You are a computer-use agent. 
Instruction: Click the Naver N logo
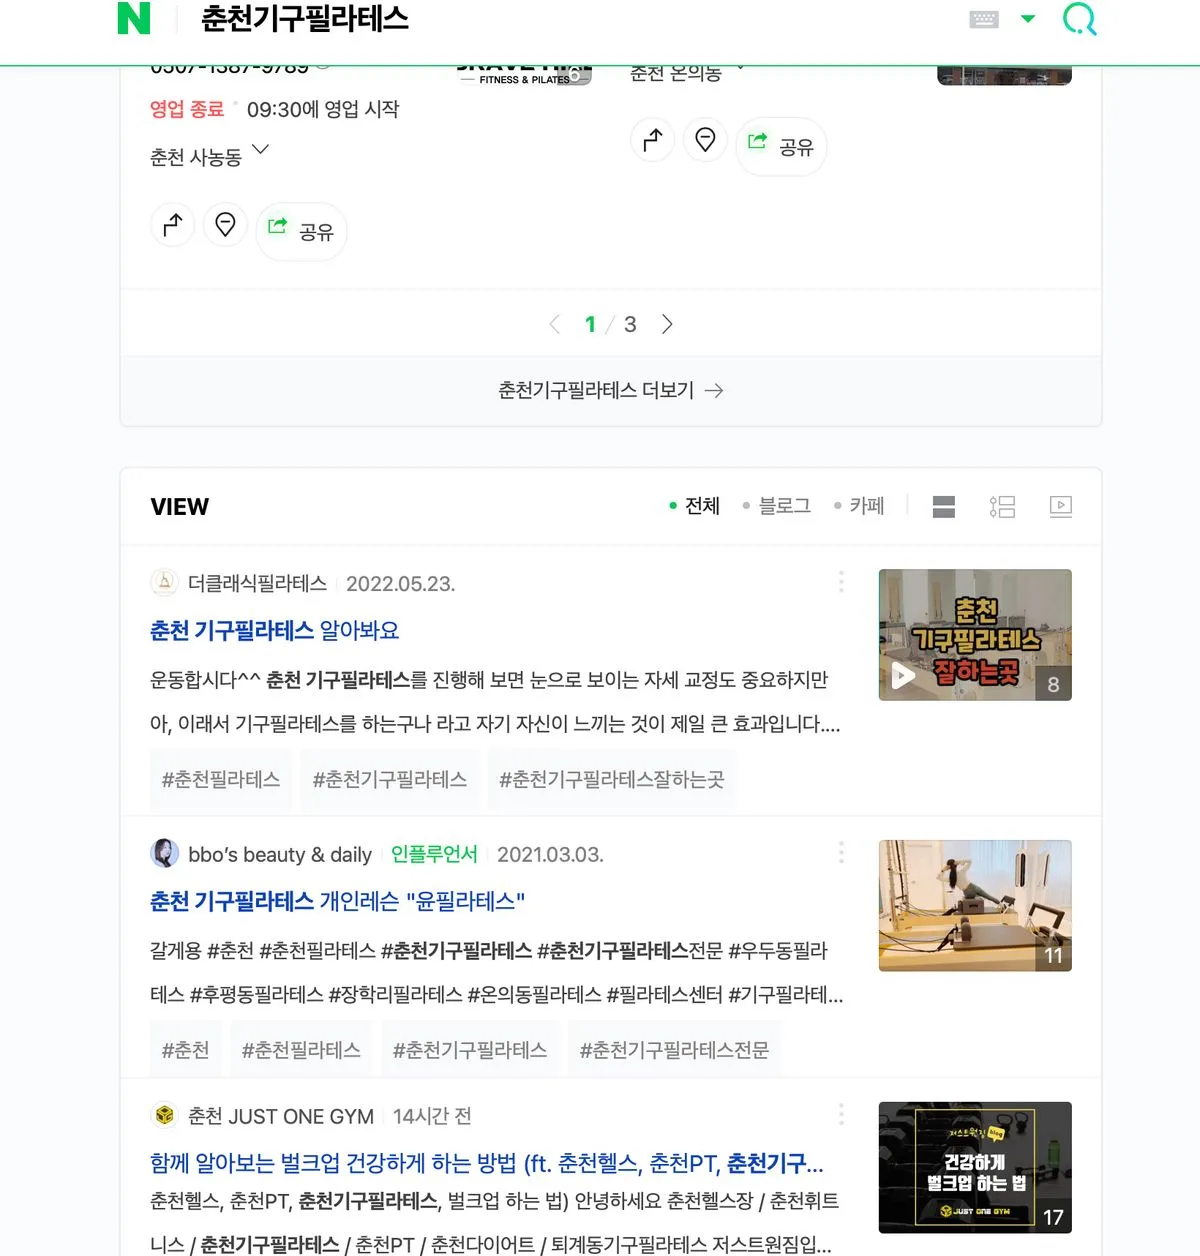coord(133,18)
